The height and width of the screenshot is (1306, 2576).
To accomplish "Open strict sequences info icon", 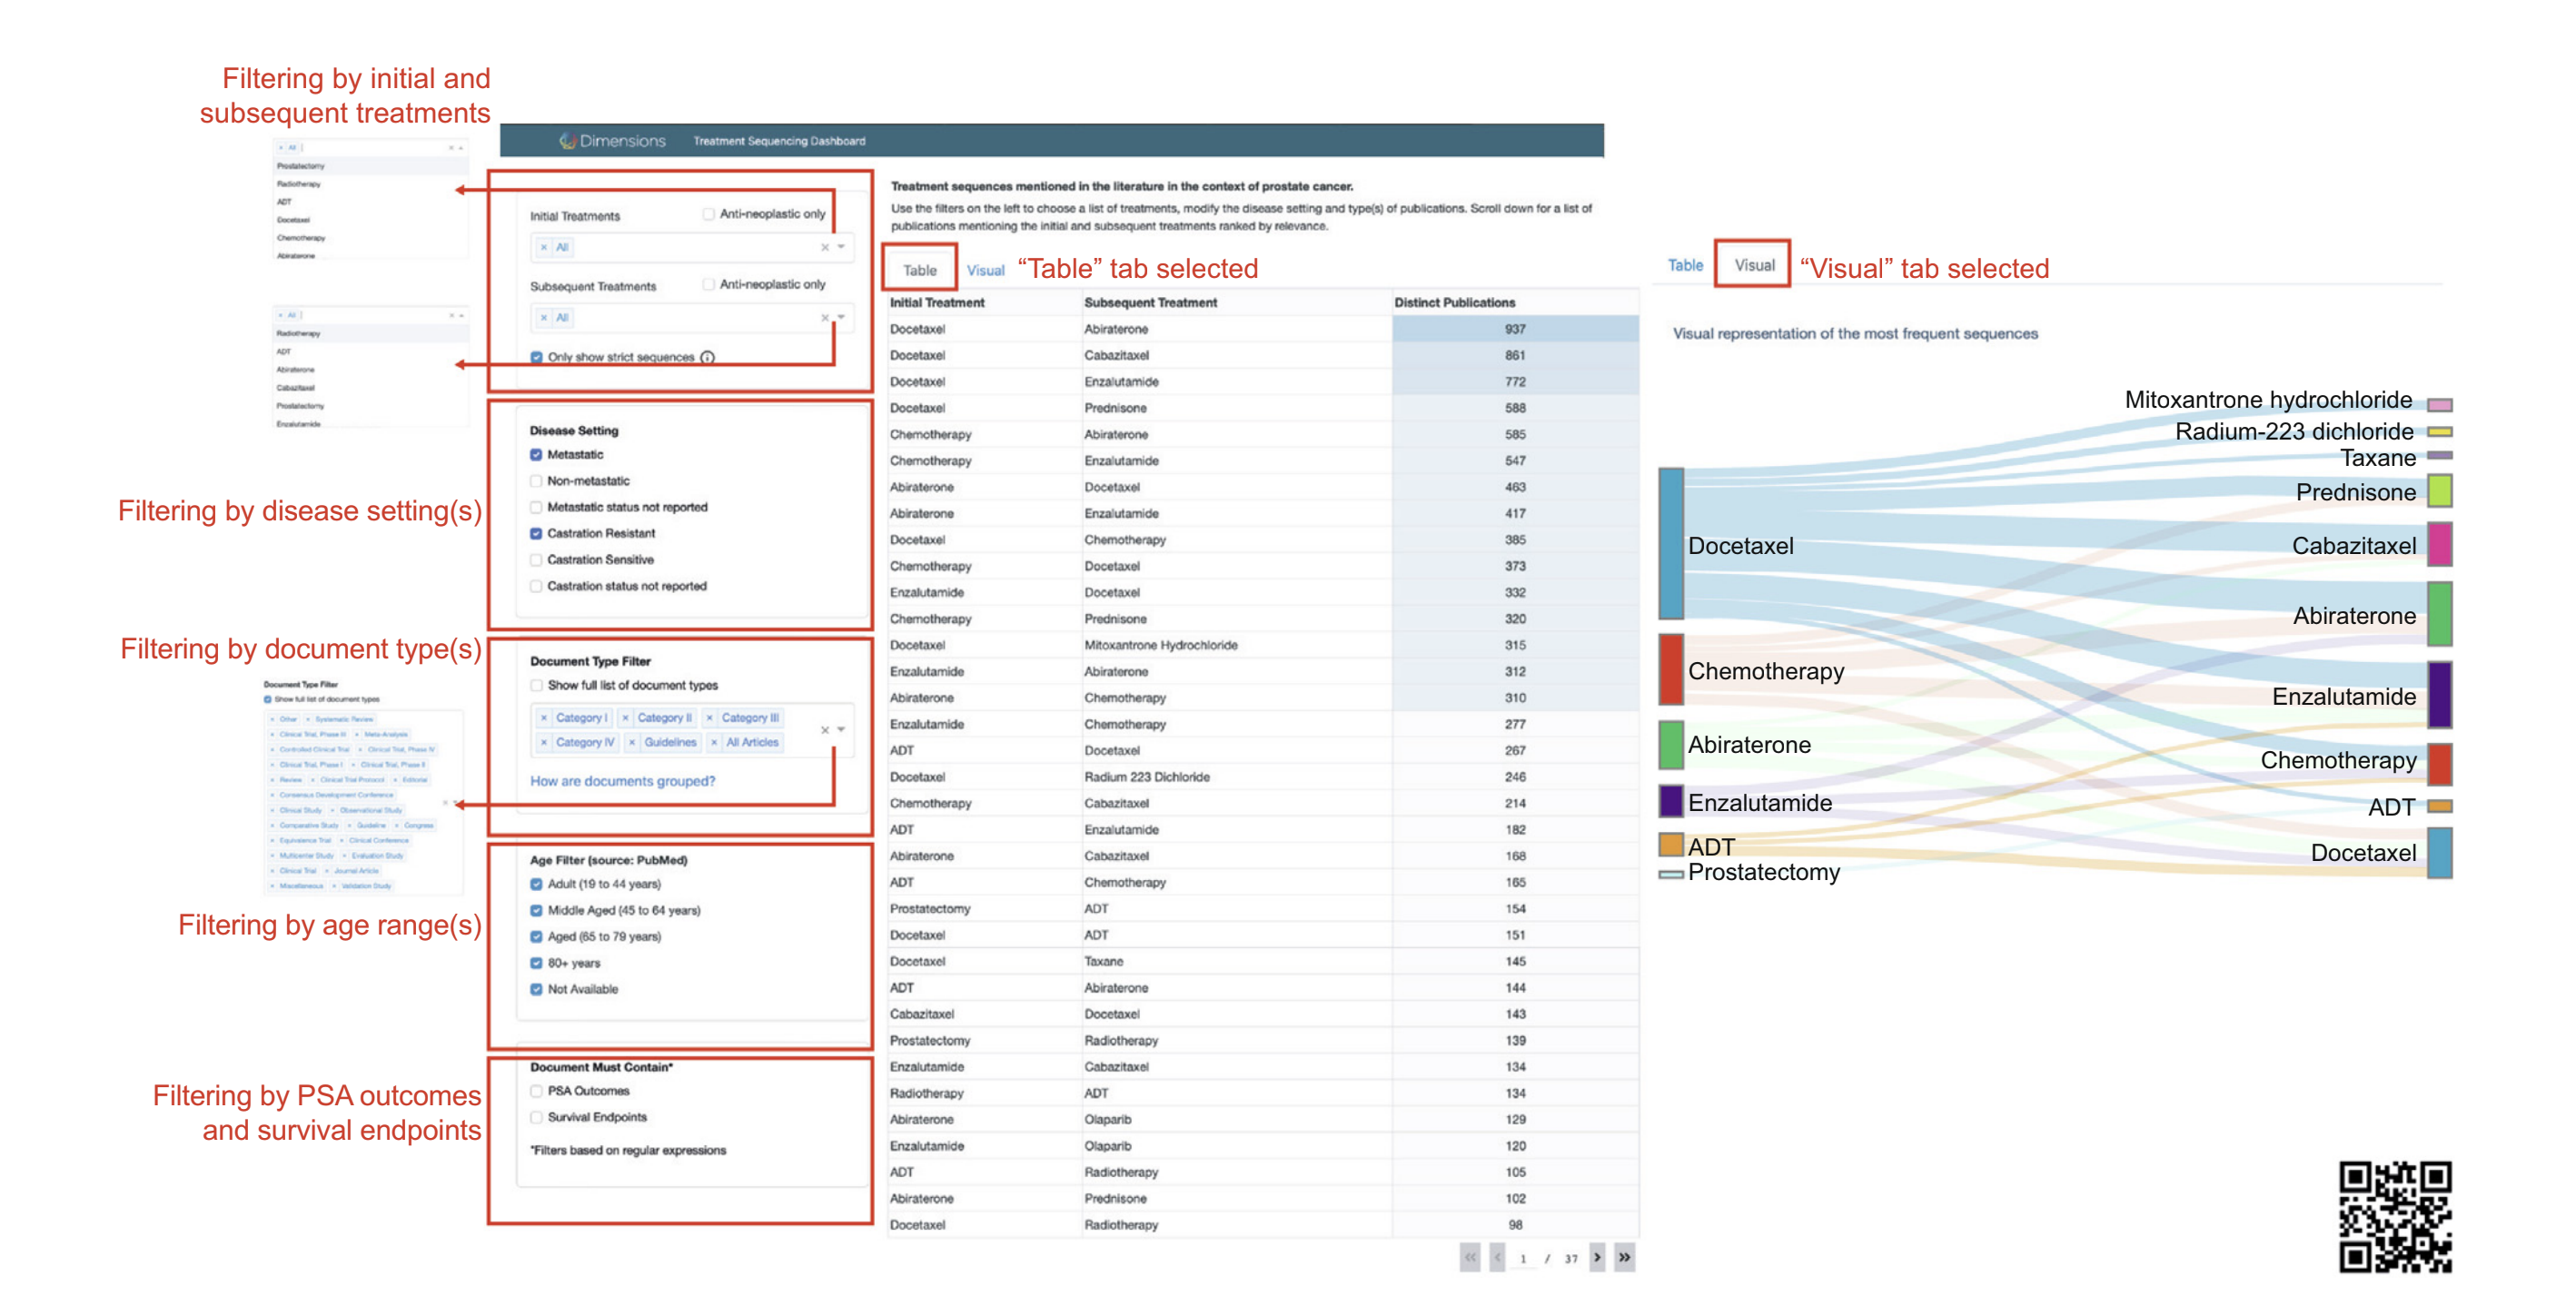I will click(708, 357).
